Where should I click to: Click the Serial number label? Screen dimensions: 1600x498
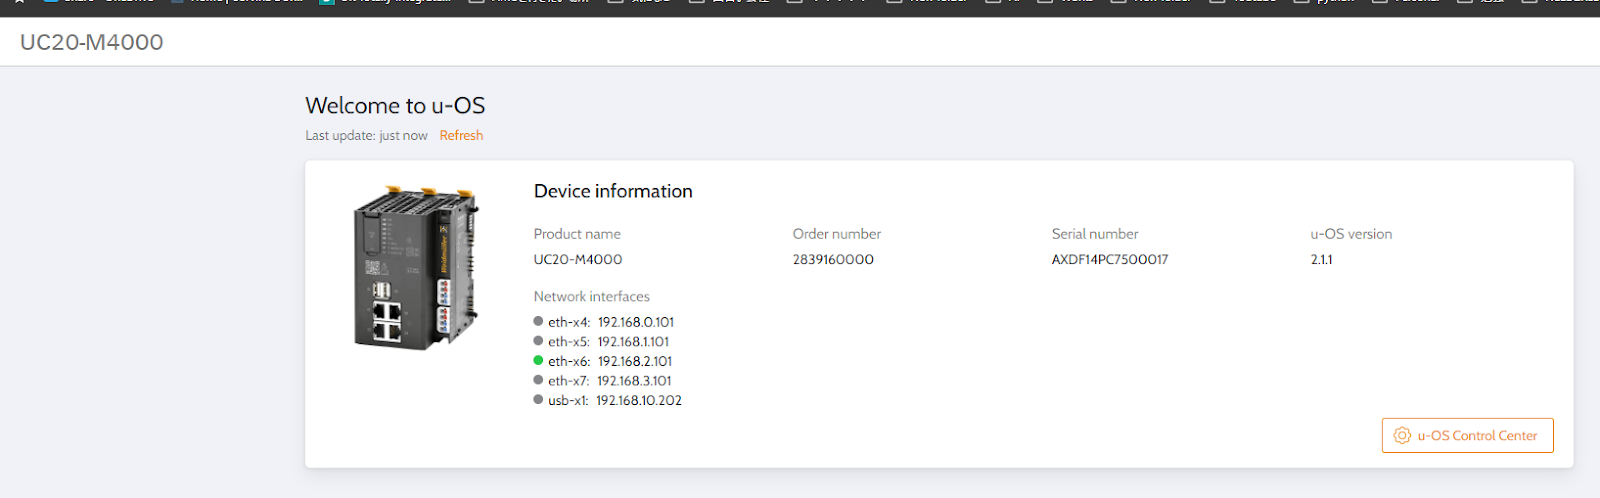click(1095, 234)
